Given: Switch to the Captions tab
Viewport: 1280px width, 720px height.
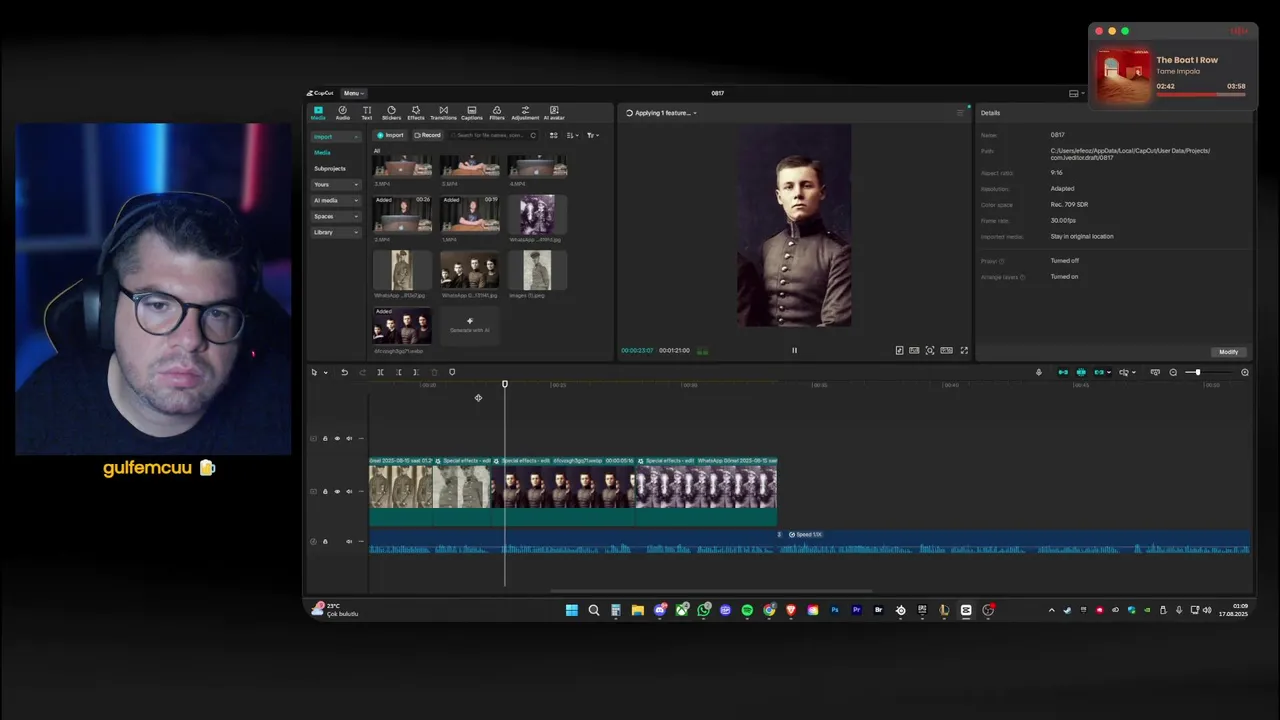Looking at the screenshot, I should point(471,113).
